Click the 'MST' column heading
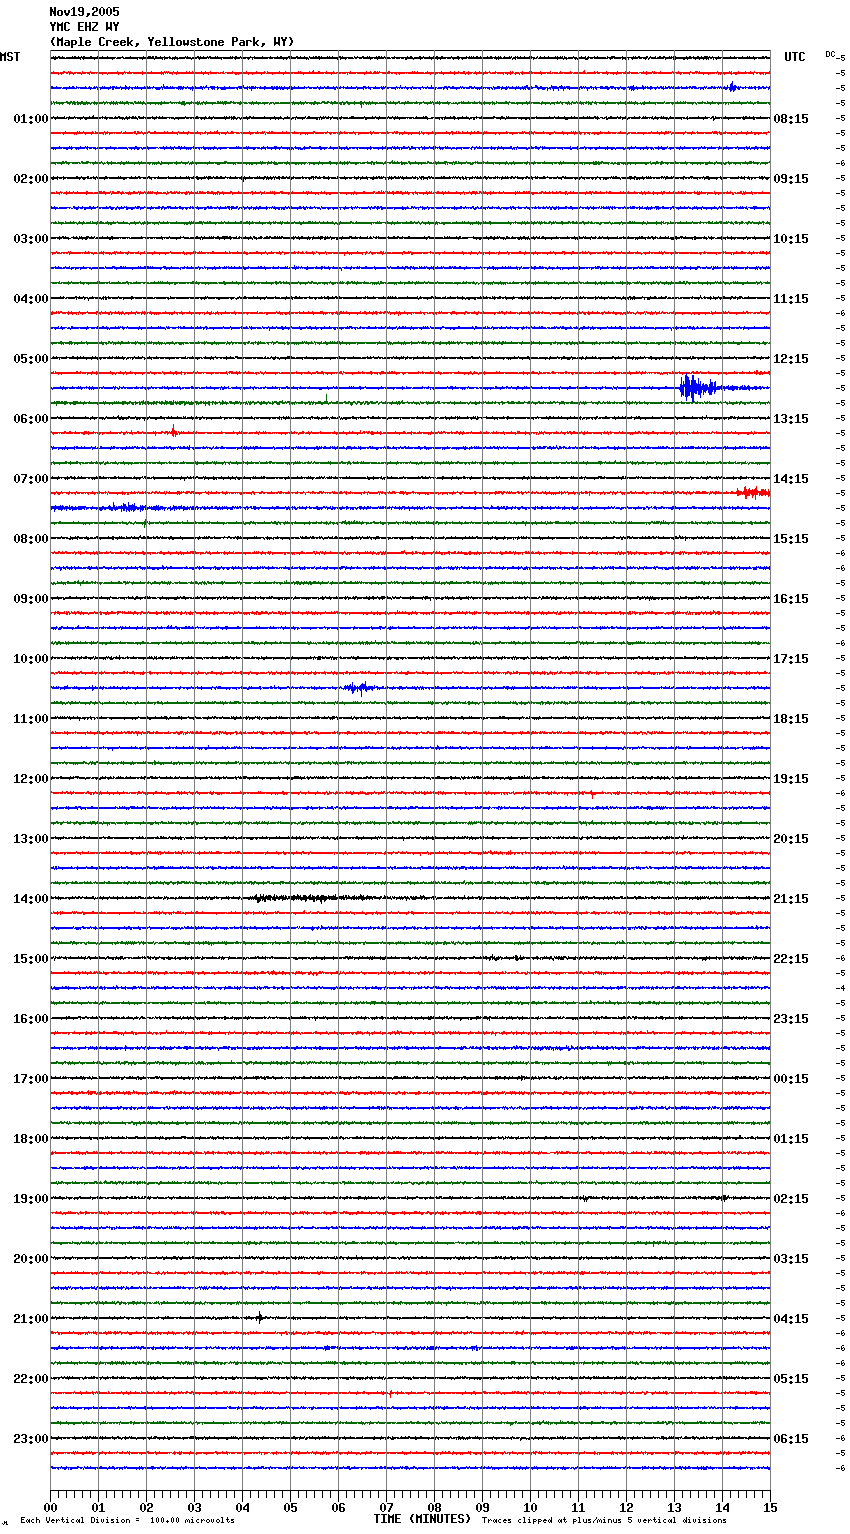Screen dimensions: 850x1534 [10, 57]
